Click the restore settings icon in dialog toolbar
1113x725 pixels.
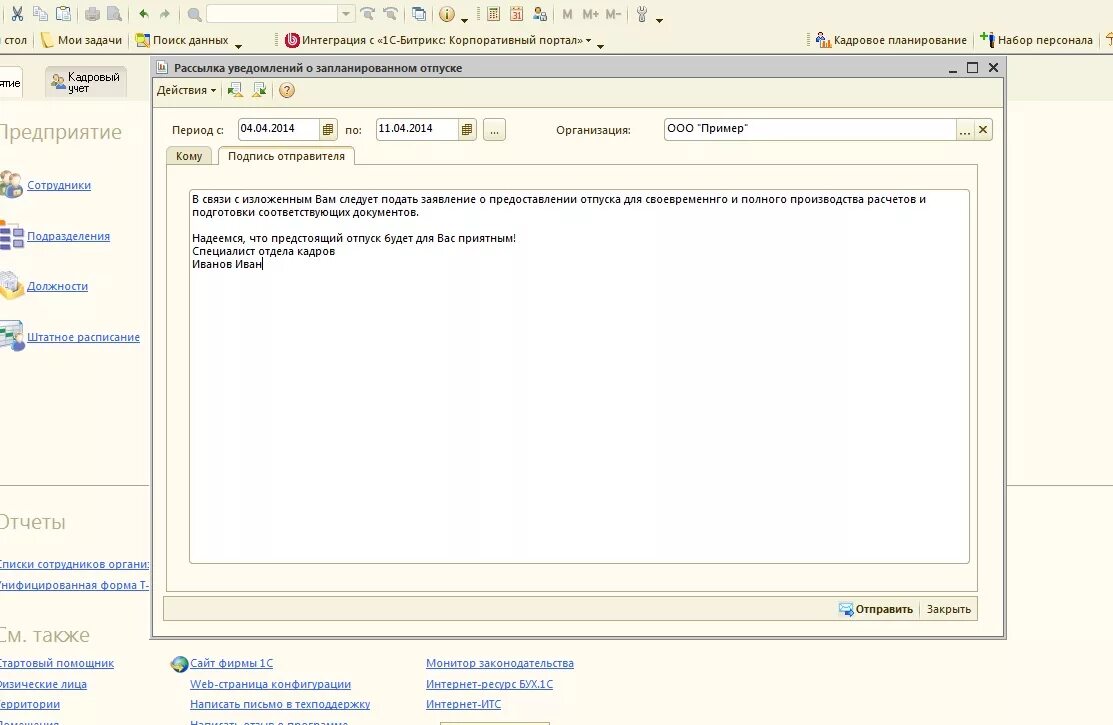point(235,90)
